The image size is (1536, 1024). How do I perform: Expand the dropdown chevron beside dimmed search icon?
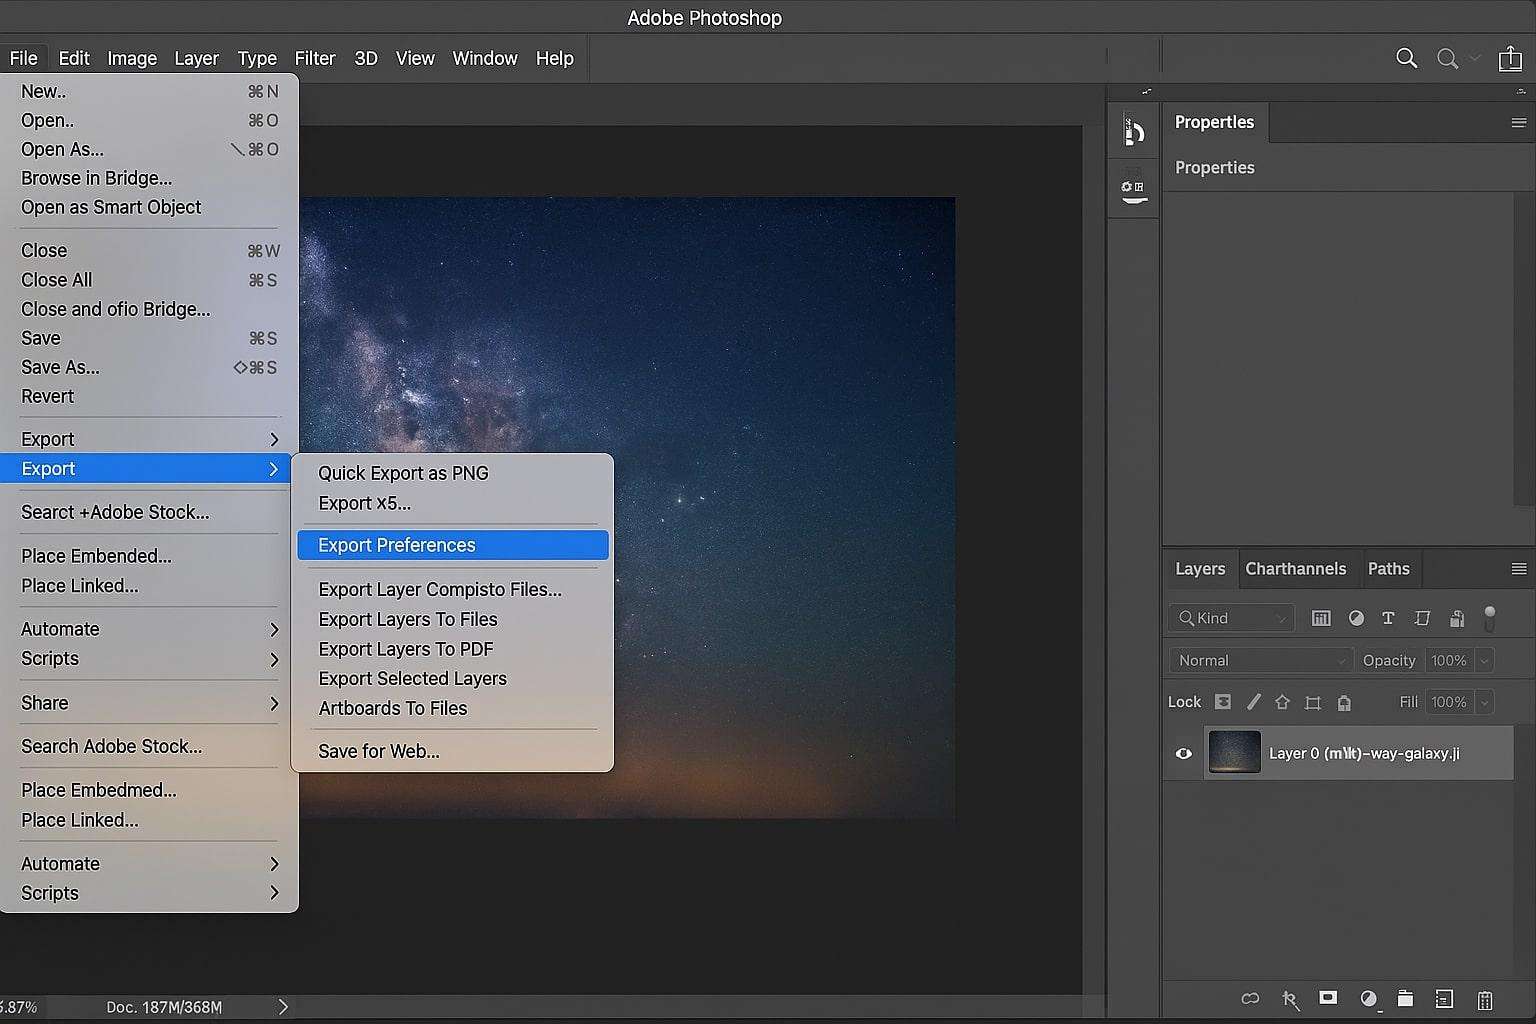click(x=1474, y=58)
